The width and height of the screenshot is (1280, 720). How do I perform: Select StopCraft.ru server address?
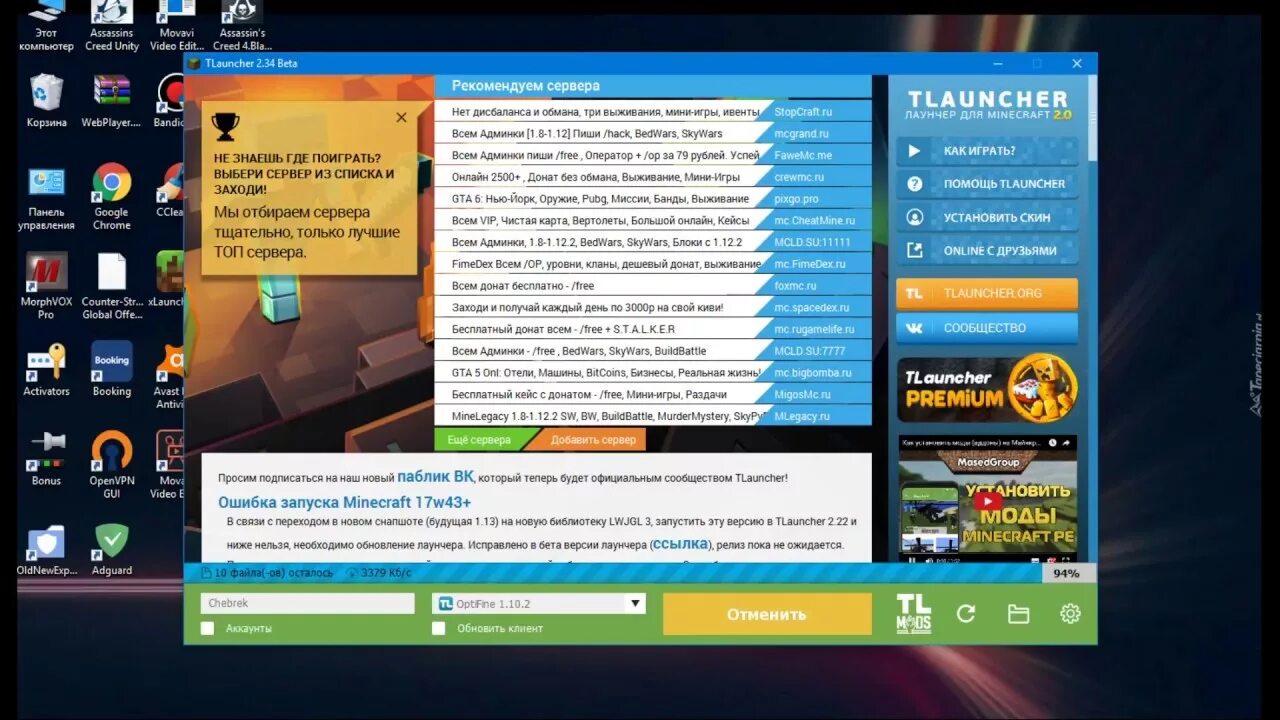[803, 112]
